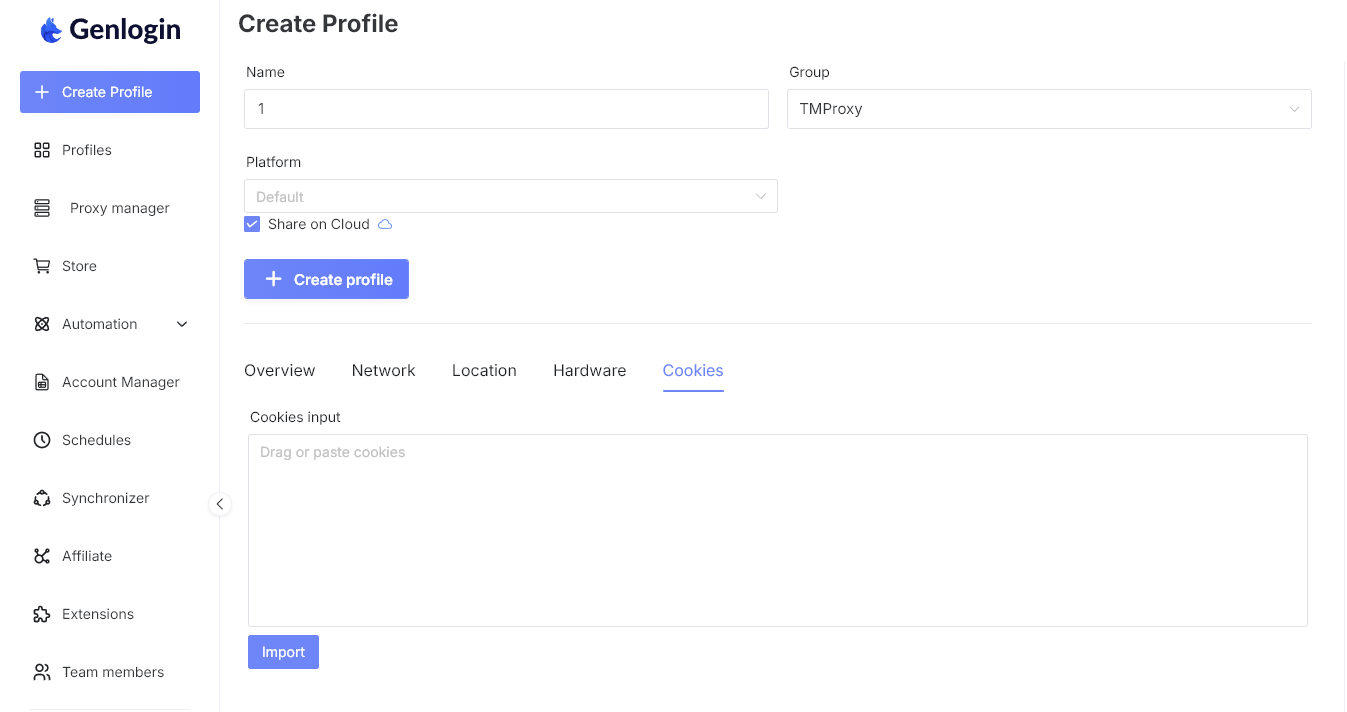Screen dimensions: 1347x712
Task: Click inside the Cookies input text area
Action: tap(777, 530)
